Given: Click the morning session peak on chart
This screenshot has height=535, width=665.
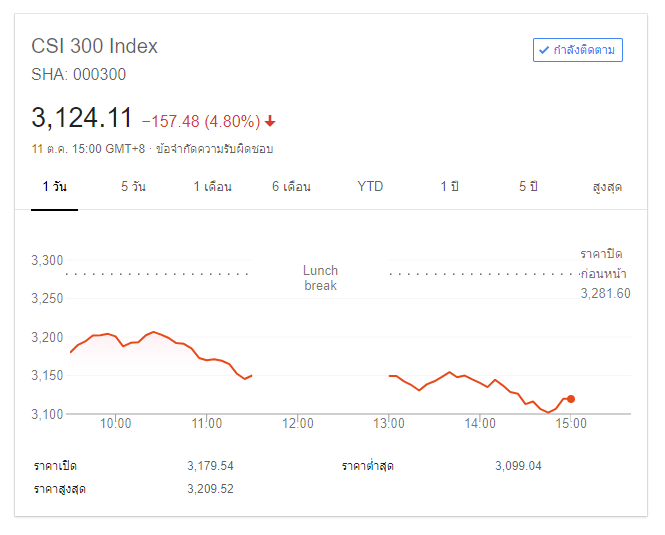Looking at the screenshot, I should click(154, 332).
